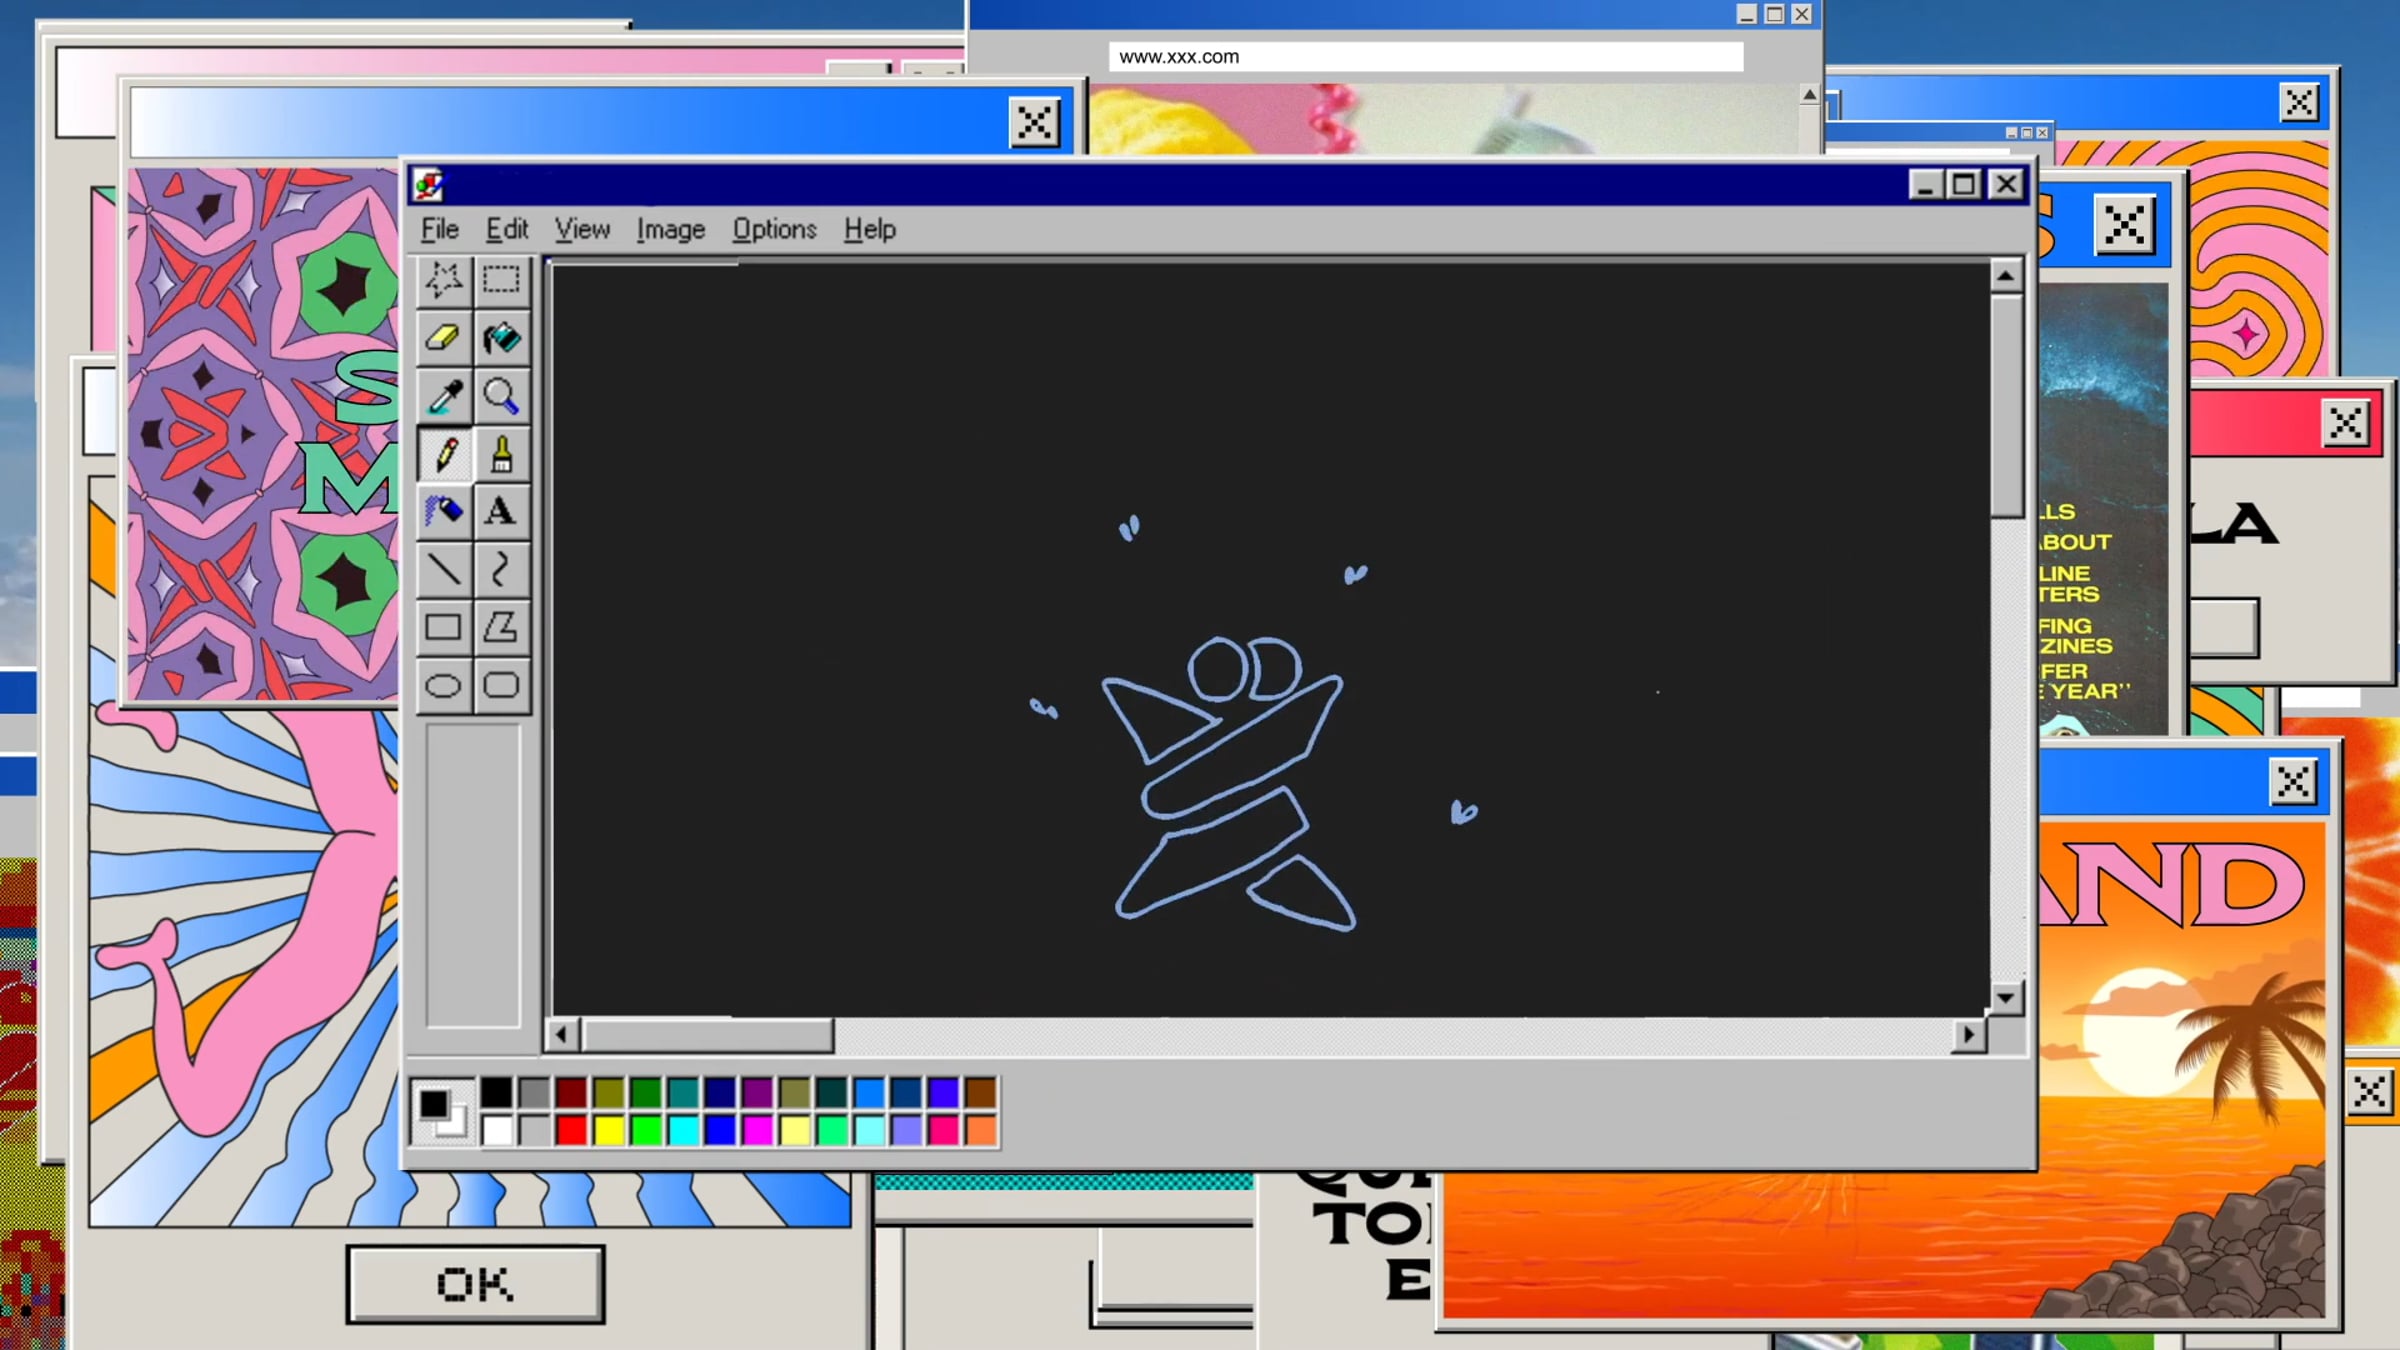The image size is (2400, 1350).
Task: Choose the dark red maroon swatch
Action: point(571,1092)
